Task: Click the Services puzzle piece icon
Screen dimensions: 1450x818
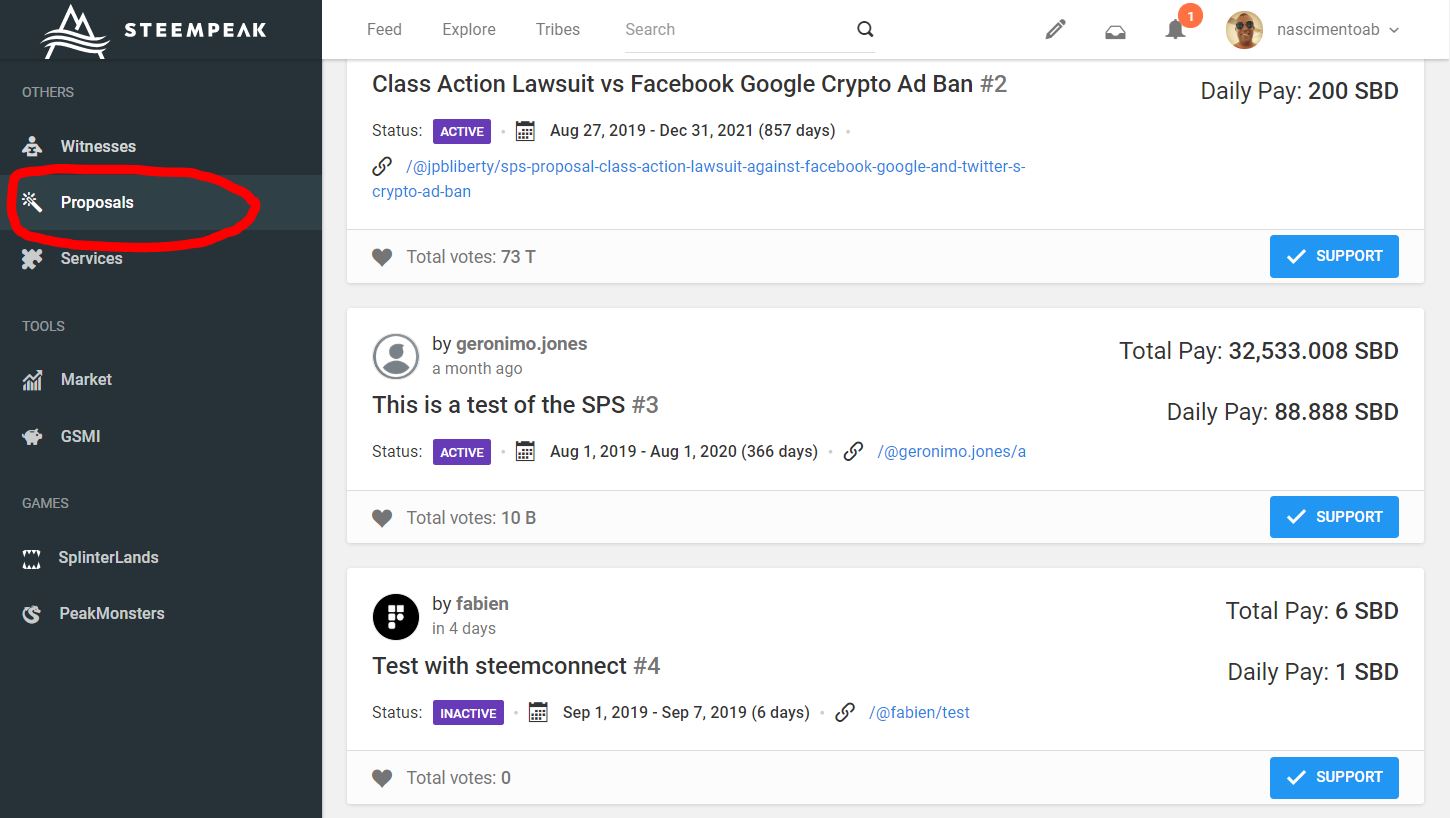Action: point(32,258)
